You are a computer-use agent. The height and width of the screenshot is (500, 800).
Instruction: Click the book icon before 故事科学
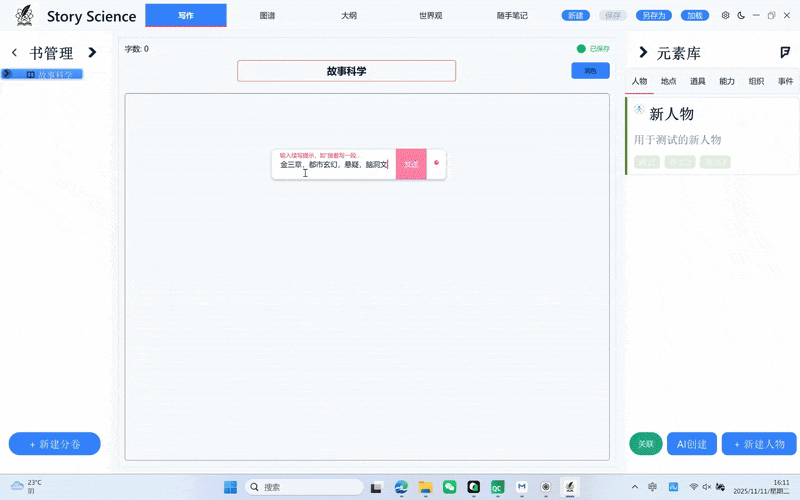(31, 74)
